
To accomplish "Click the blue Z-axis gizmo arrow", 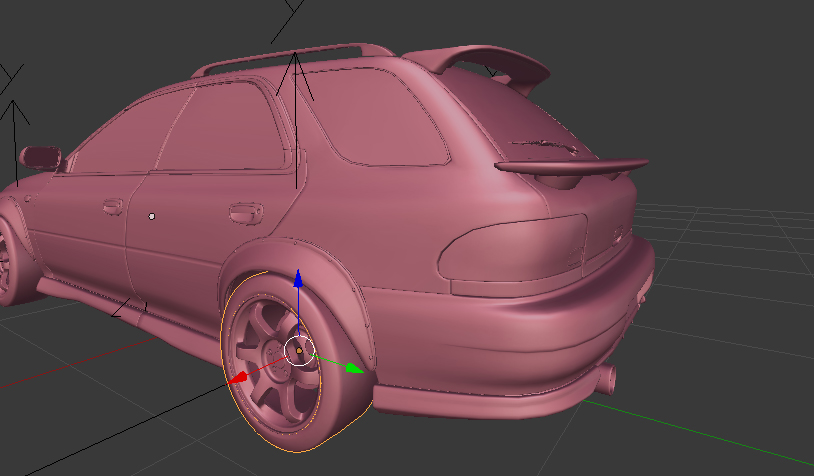I will click(297, 280).
